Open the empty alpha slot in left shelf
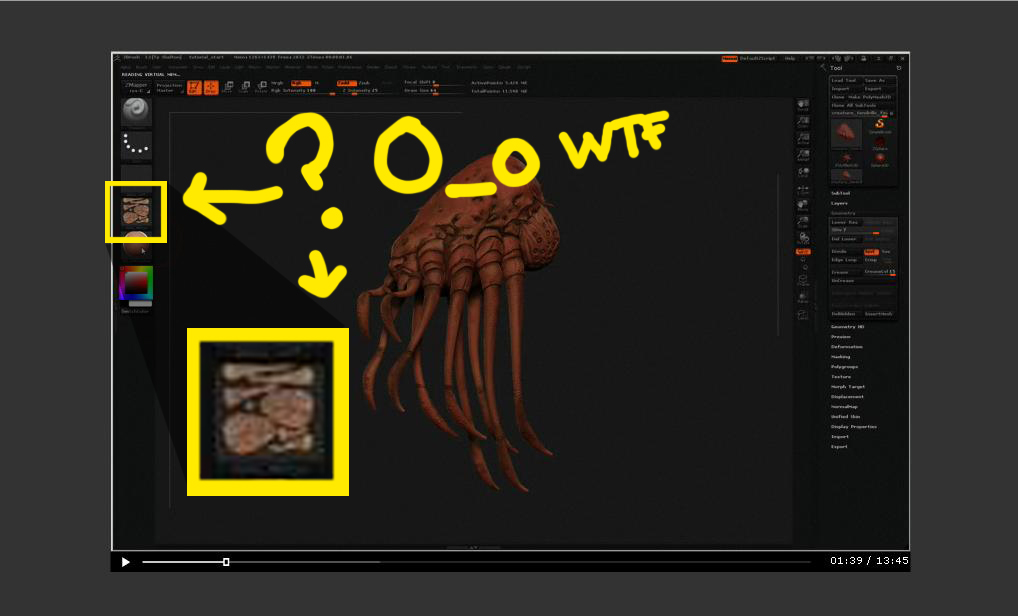 click(x=136, y=173)
